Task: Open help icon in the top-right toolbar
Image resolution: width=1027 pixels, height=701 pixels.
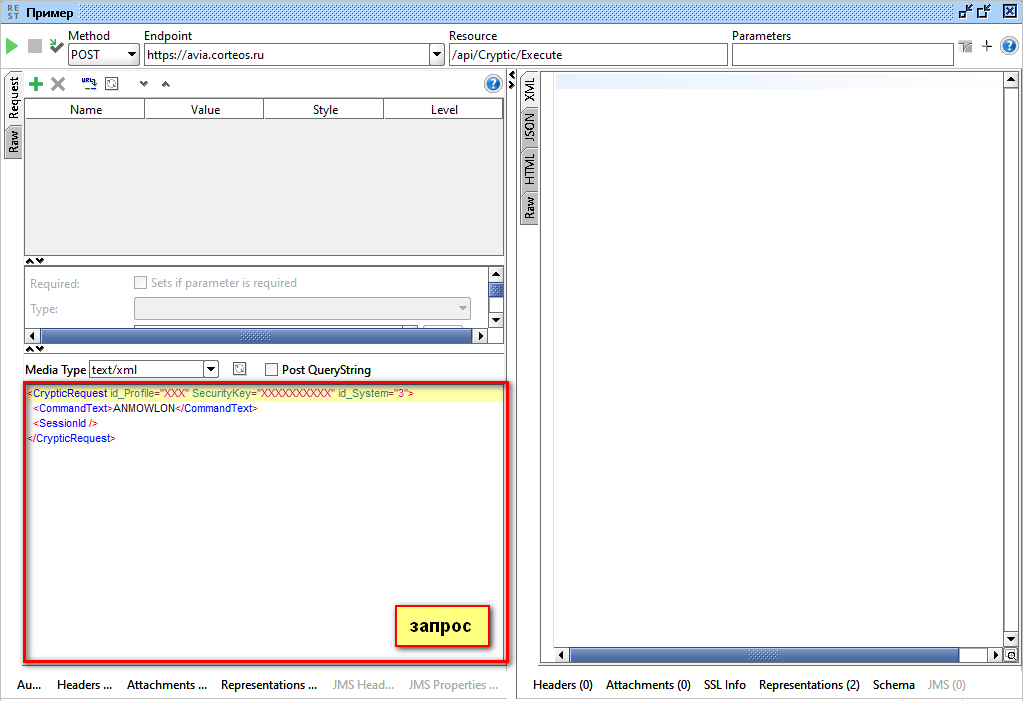Action: [x=493, y=84]
